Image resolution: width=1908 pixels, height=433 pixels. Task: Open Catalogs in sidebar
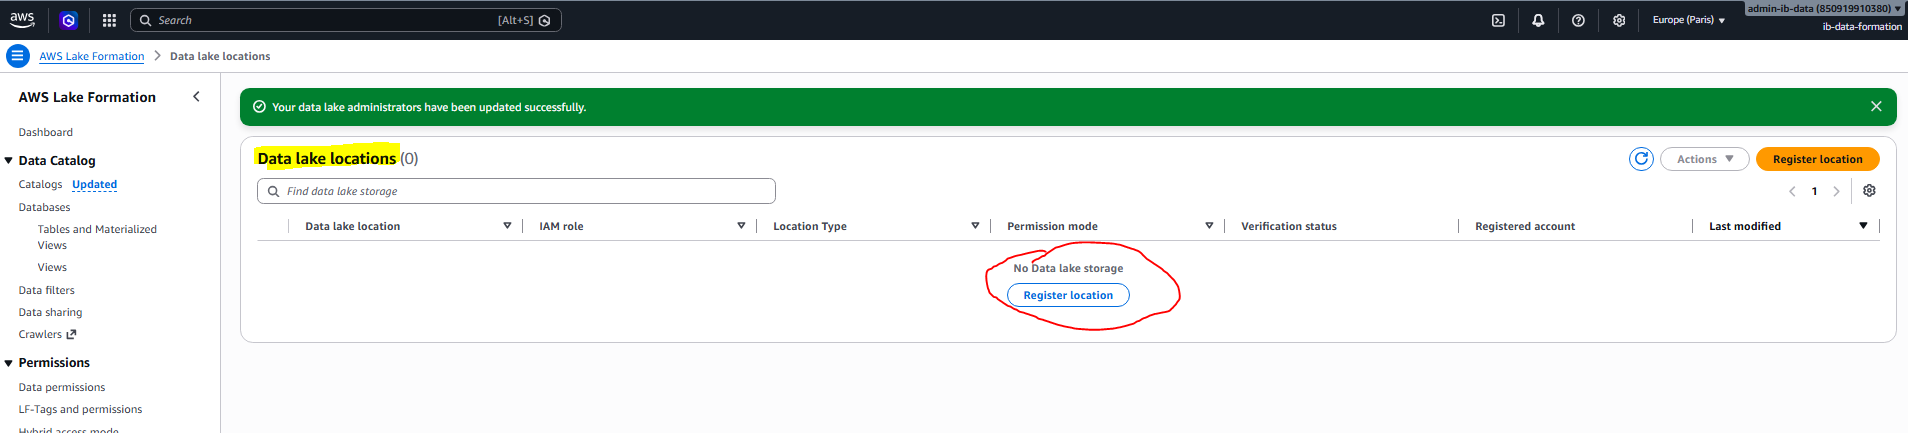click(40, 184)
